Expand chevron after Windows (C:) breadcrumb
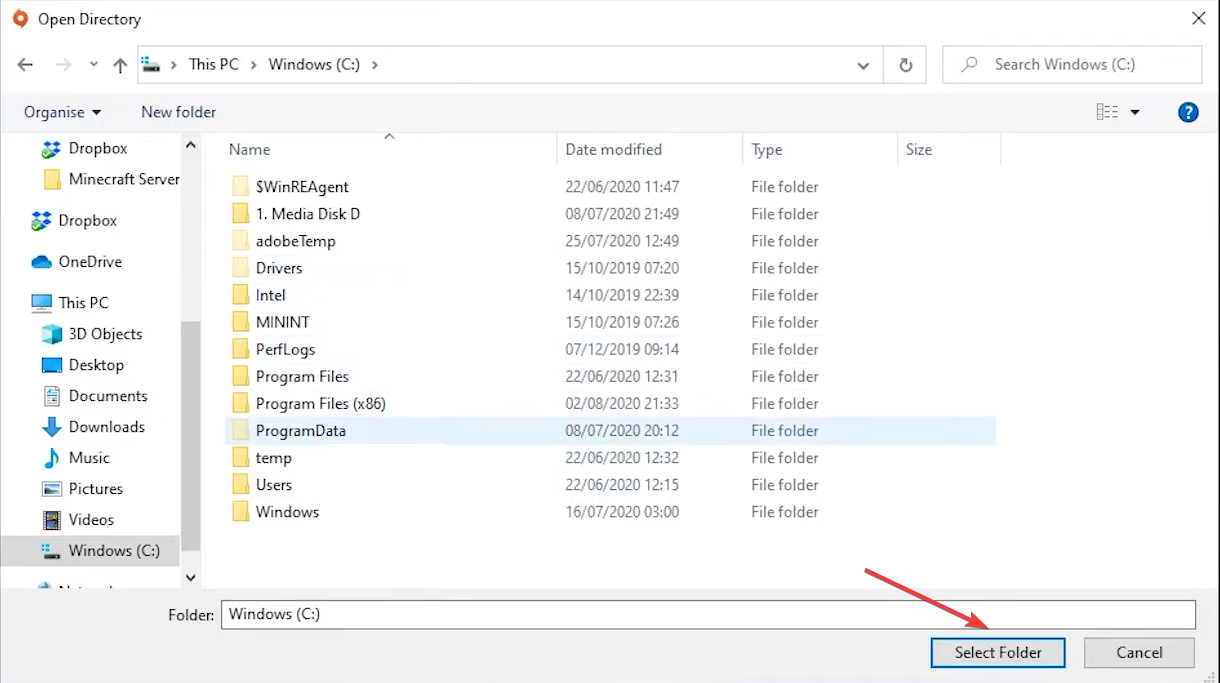Viewport: 1220px width, 683px height. pos(375,64)
